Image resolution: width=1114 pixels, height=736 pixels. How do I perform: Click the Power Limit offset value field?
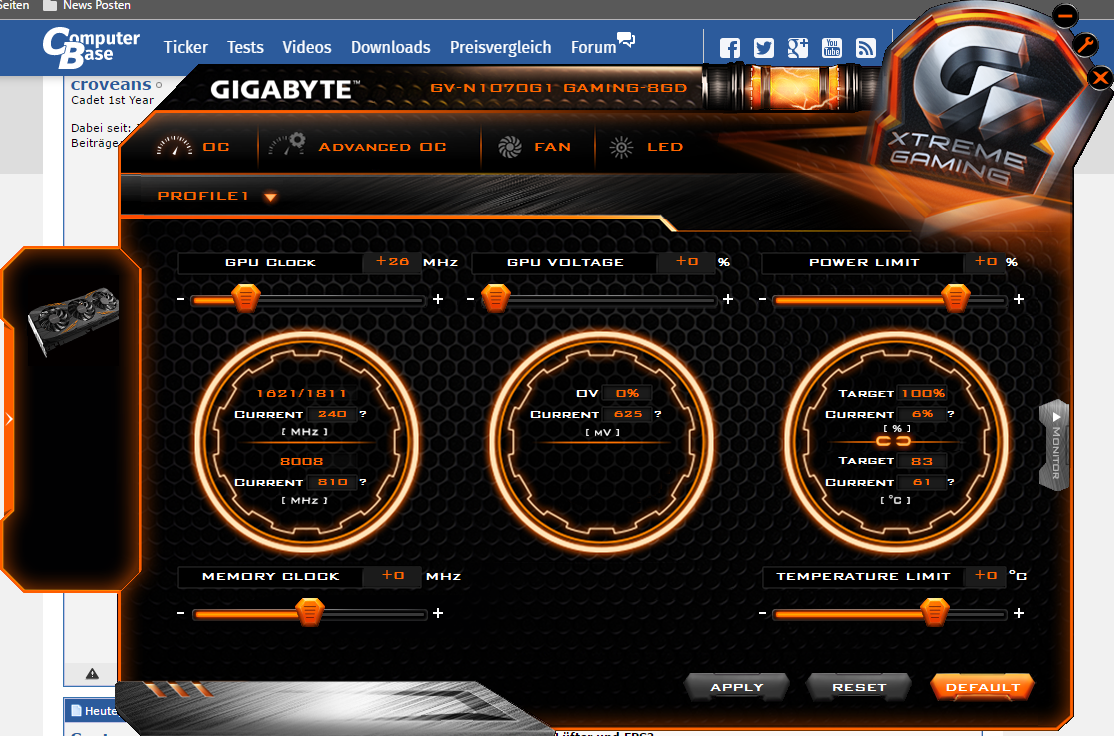[x=985, y=261]
